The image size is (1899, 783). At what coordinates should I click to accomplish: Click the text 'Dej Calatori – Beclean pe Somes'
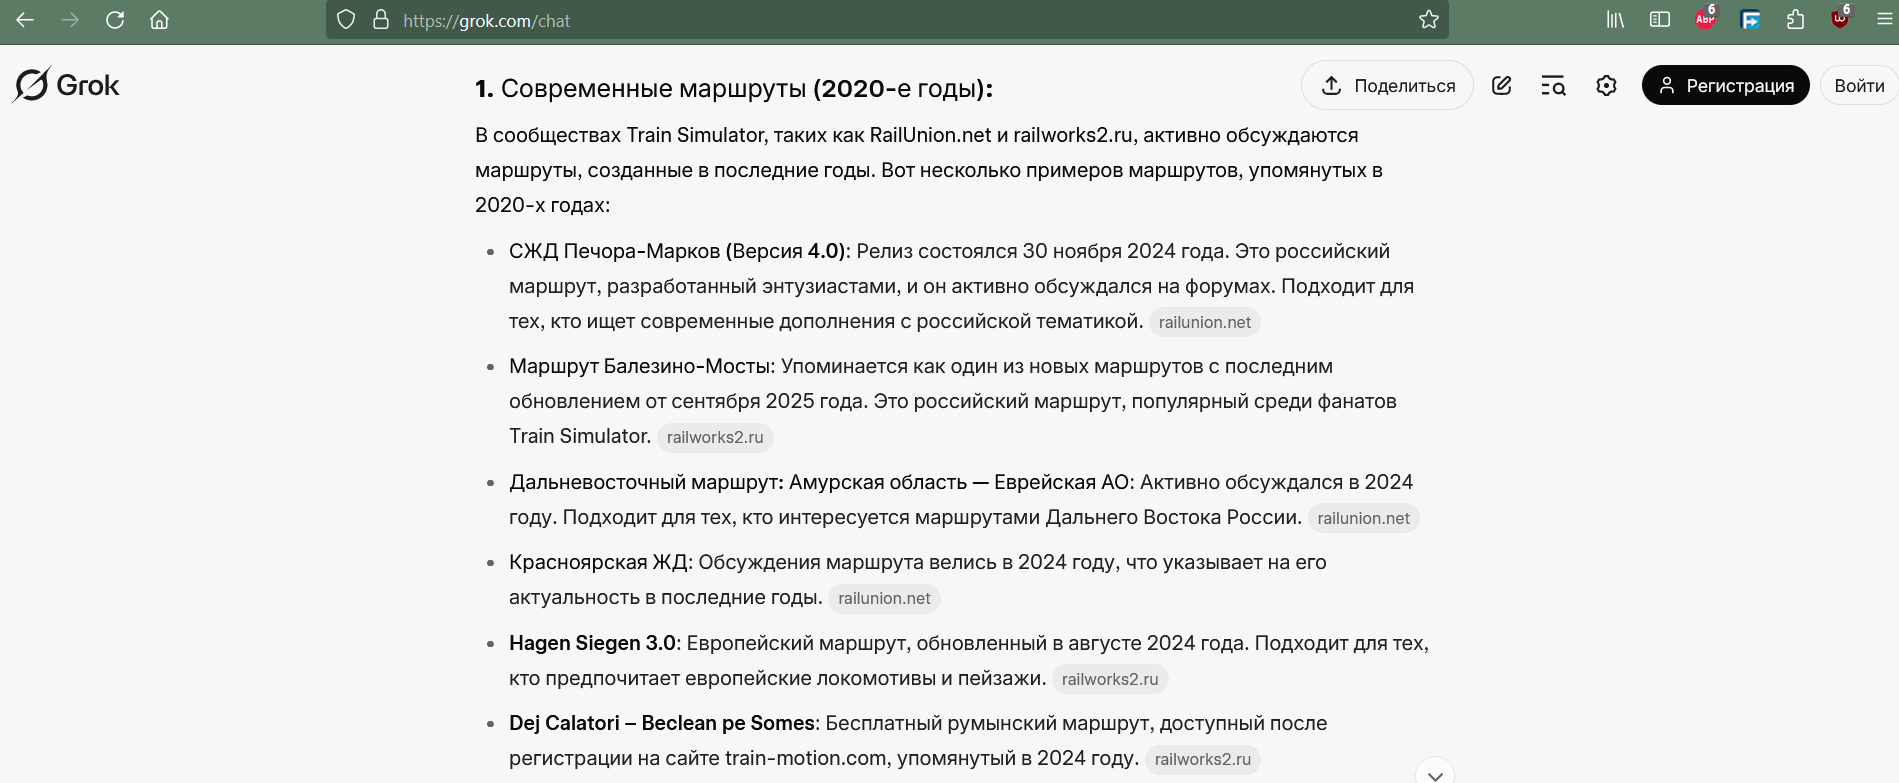point(662,723)
